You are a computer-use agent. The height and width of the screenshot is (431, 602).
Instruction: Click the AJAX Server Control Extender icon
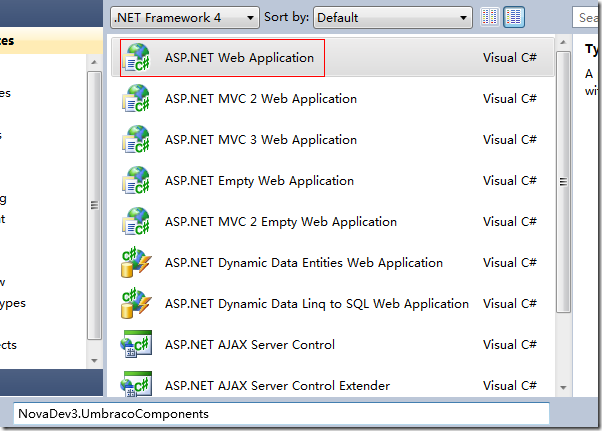click(x=136, y=385)
